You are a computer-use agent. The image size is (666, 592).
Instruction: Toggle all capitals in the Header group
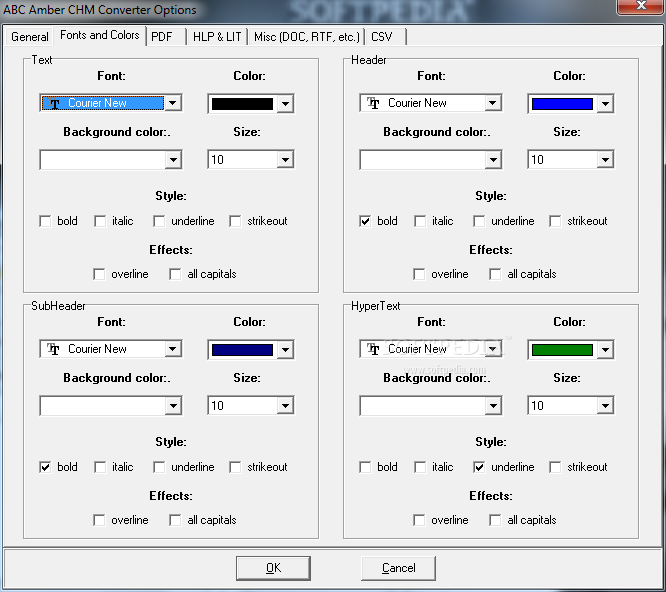495,274
